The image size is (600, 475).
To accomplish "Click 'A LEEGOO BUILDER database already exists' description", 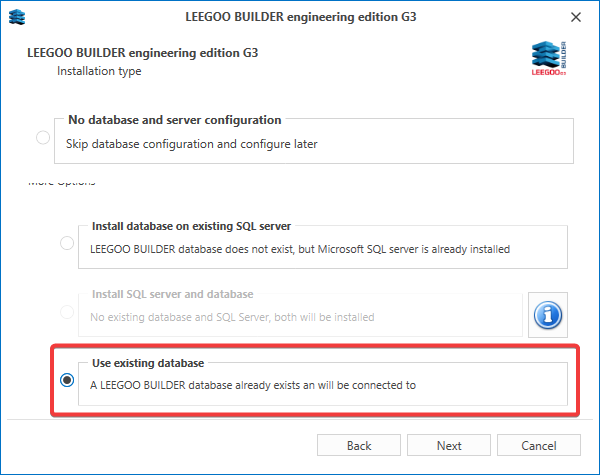I will (x=253, y=385).
